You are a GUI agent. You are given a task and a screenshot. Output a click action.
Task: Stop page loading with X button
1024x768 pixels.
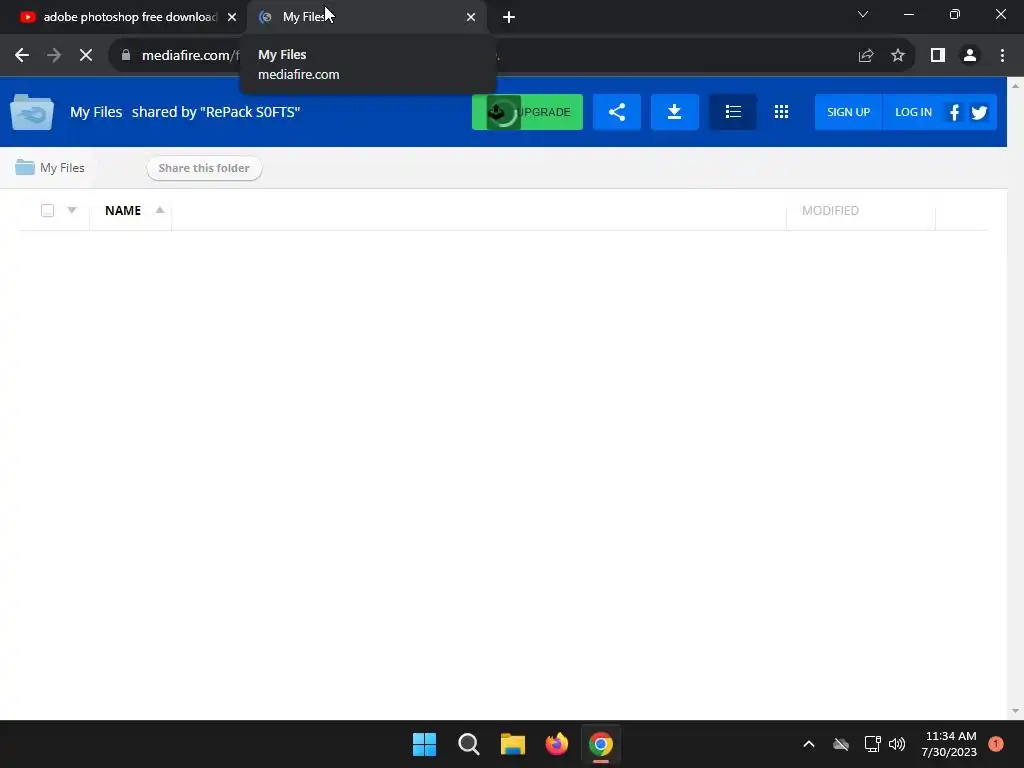coord(86,56)
